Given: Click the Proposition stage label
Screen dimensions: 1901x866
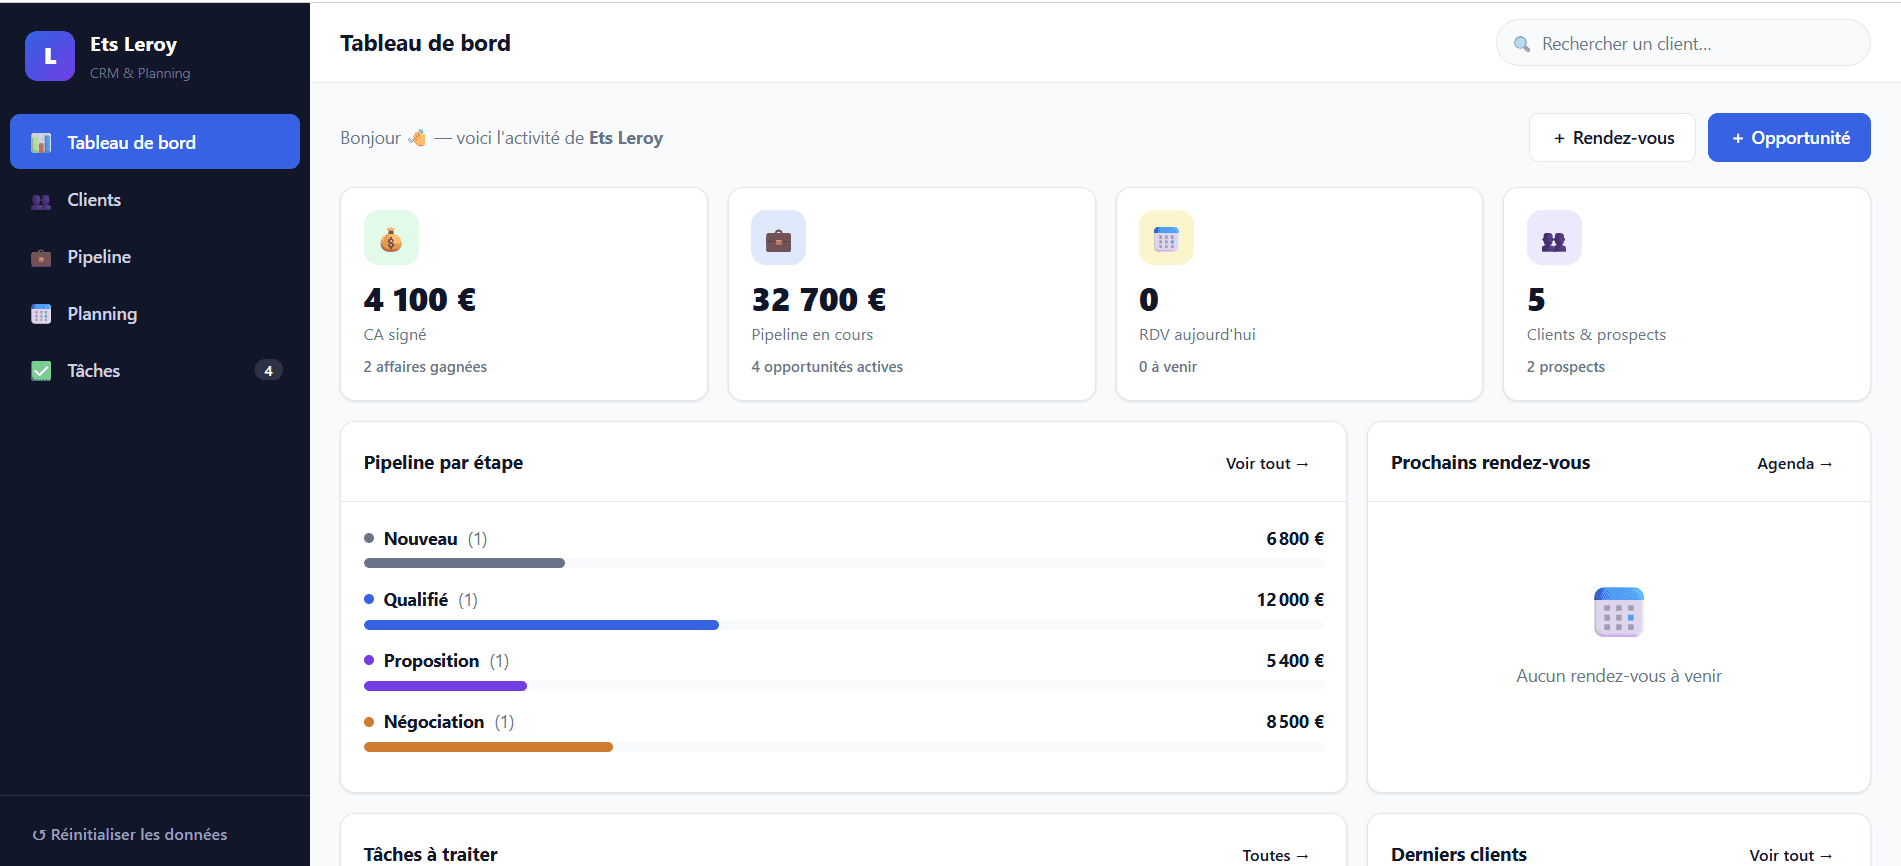Looking at the screenshot, I should (432, 661).
